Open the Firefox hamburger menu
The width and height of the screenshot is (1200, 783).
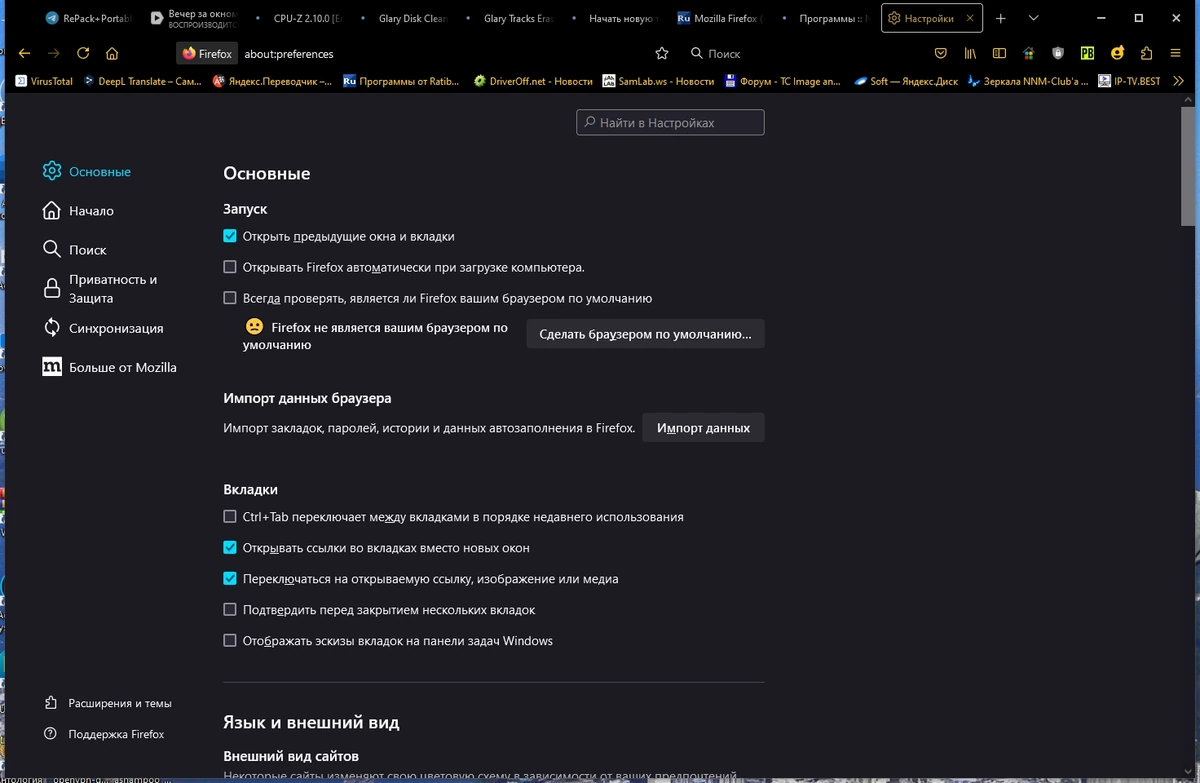pyautogui.click(x=1175, y=53)
